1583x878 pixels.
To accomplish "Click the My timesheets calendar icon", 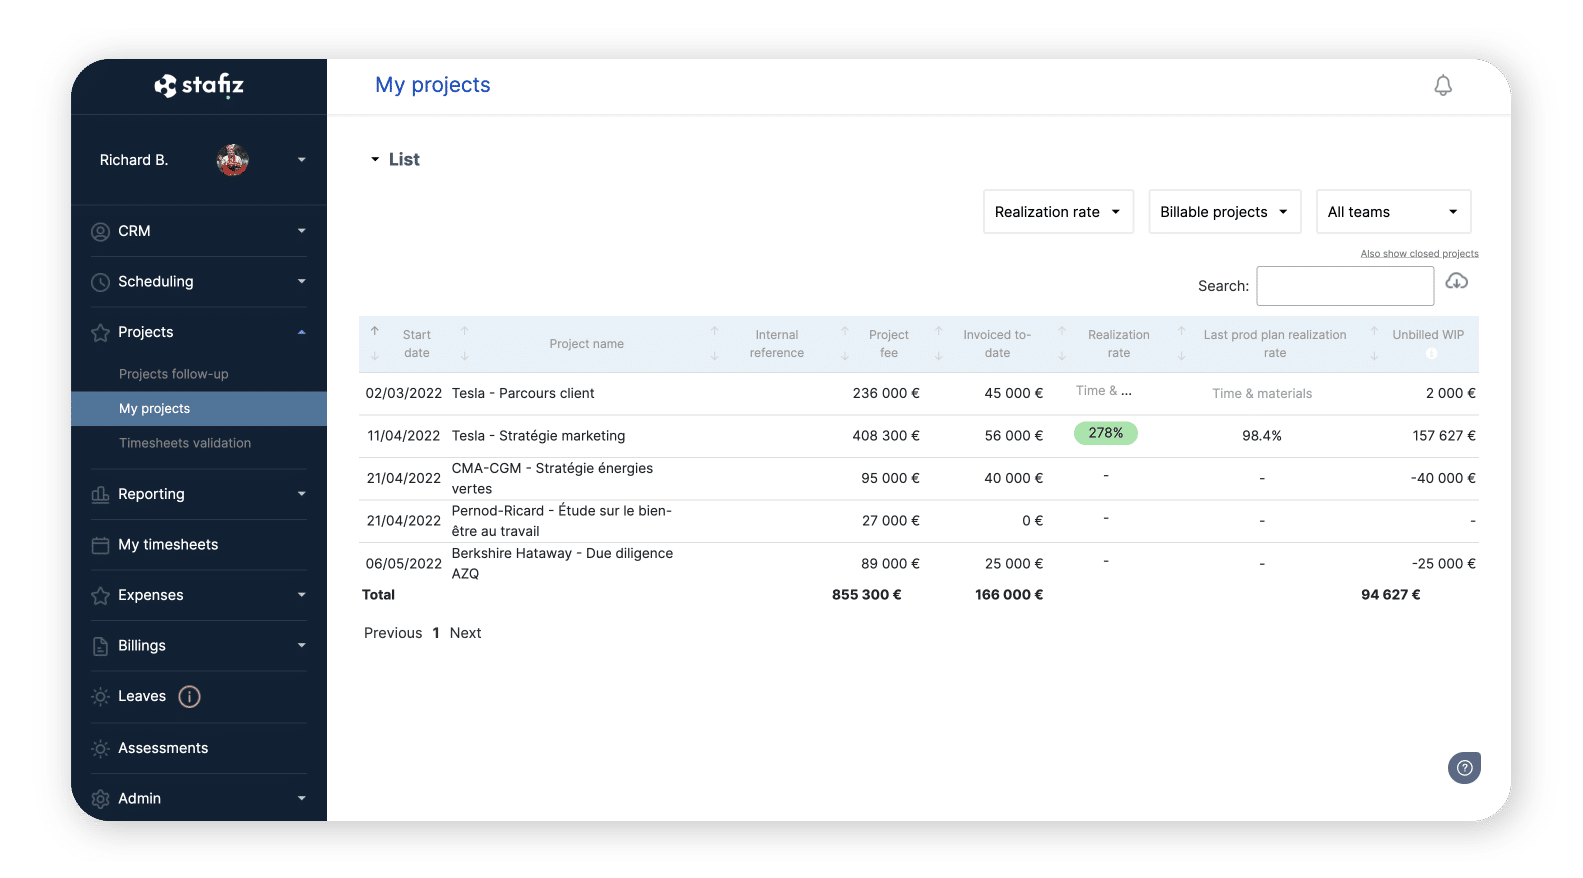I will (x=100, y=545).
